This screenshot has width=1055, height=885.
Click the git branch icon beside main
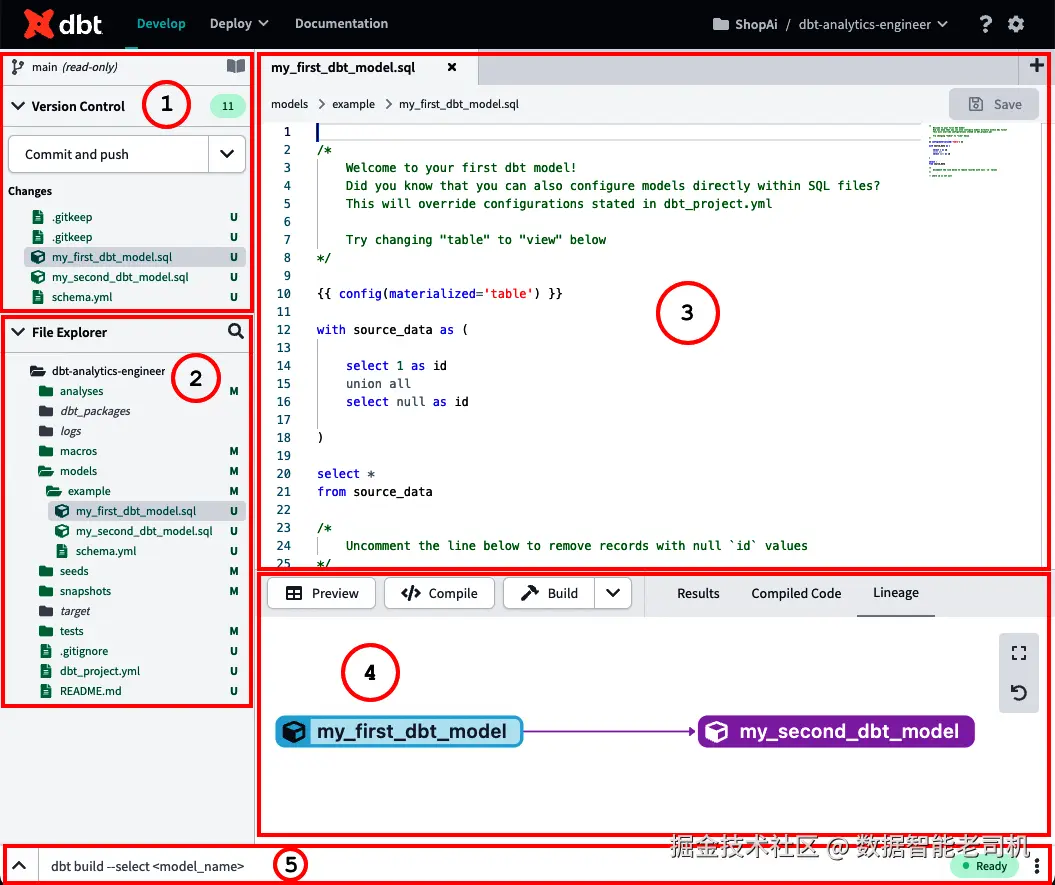(18, 67)
